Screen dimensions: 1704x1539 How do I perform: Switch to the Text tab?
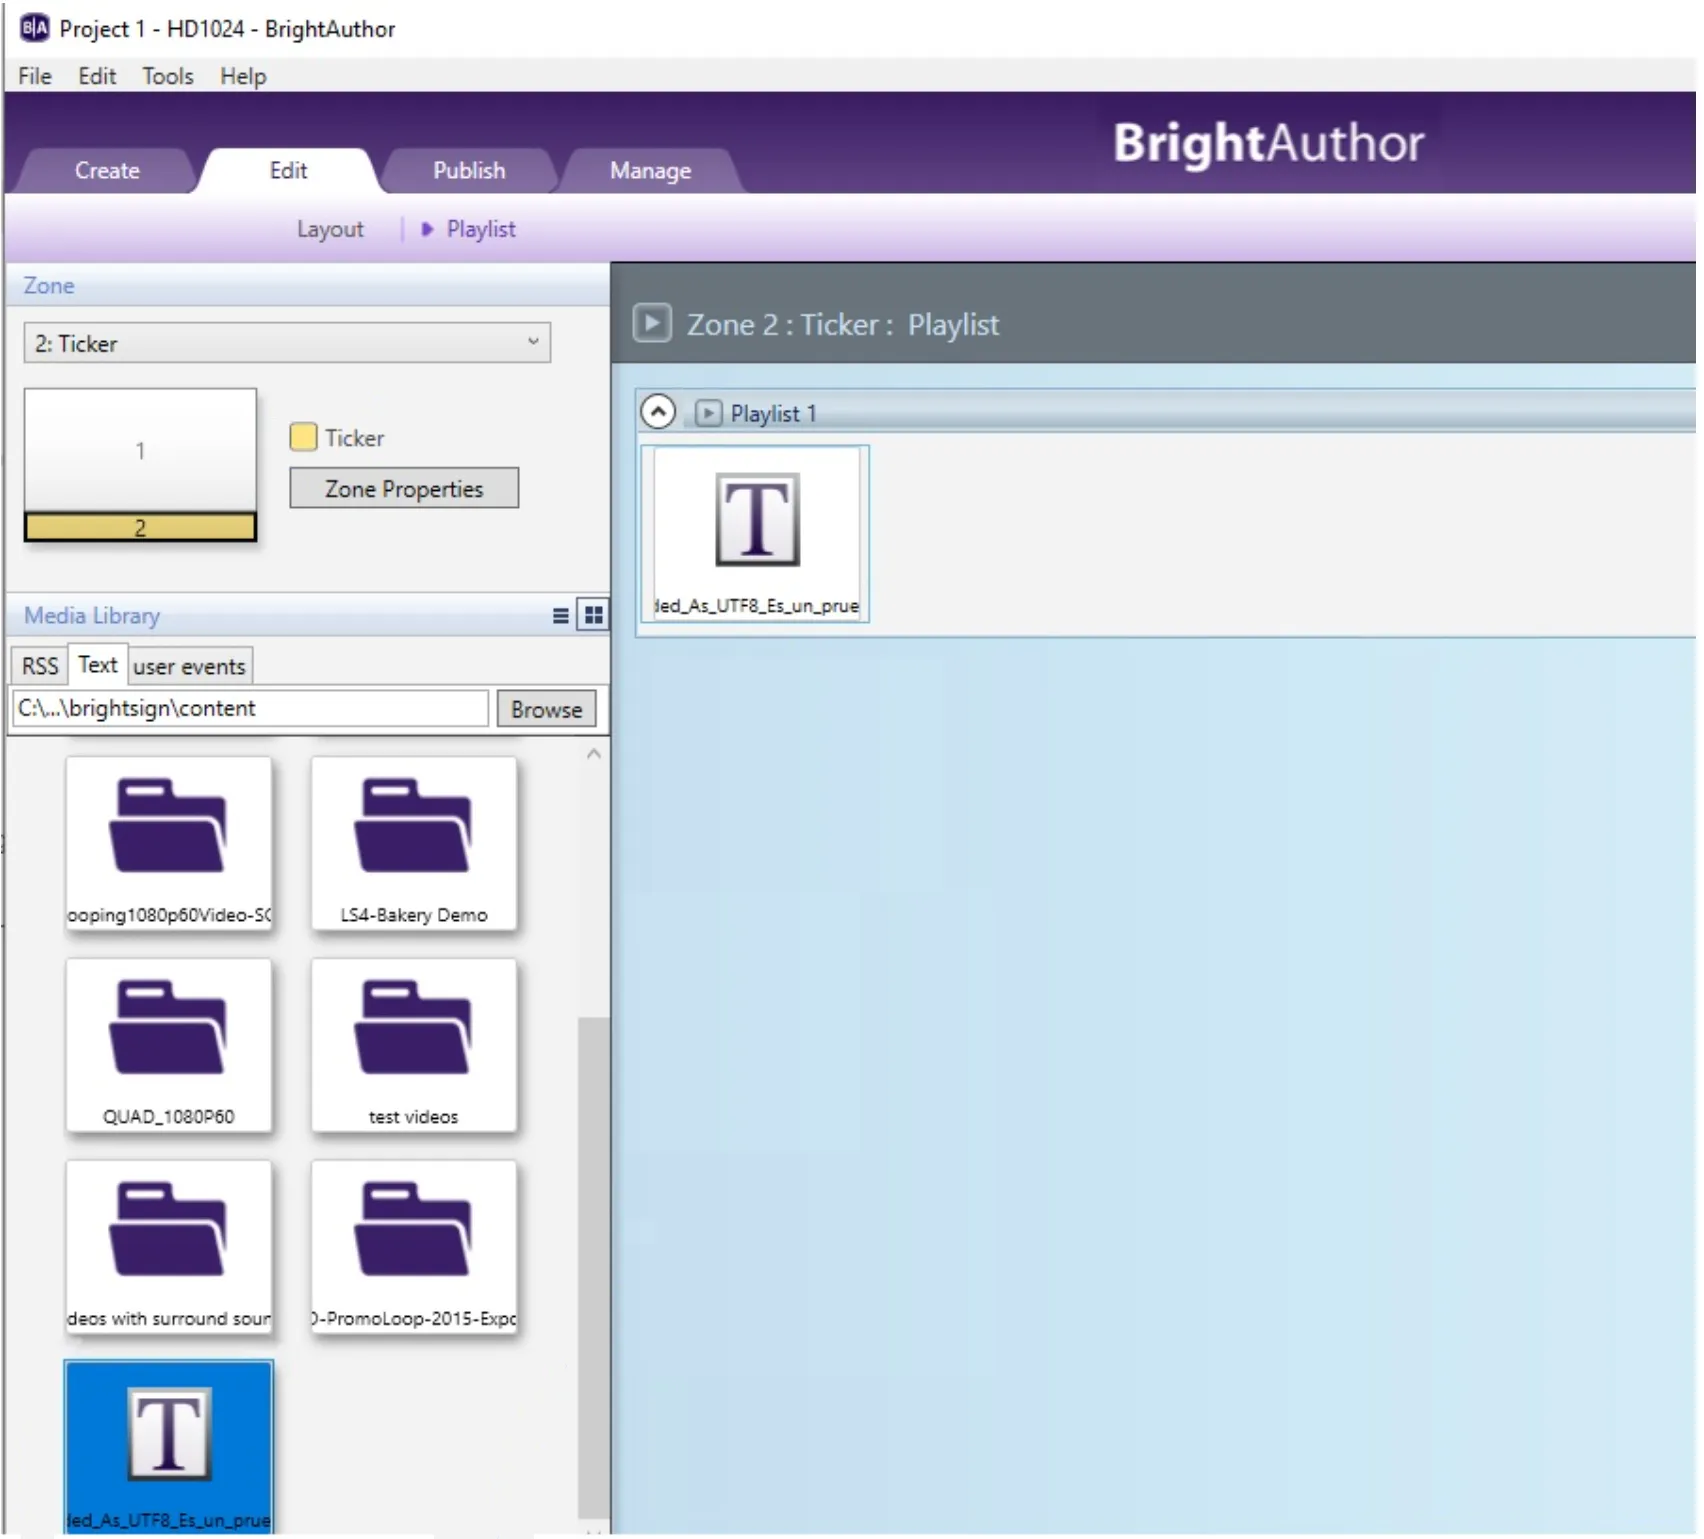98,665
